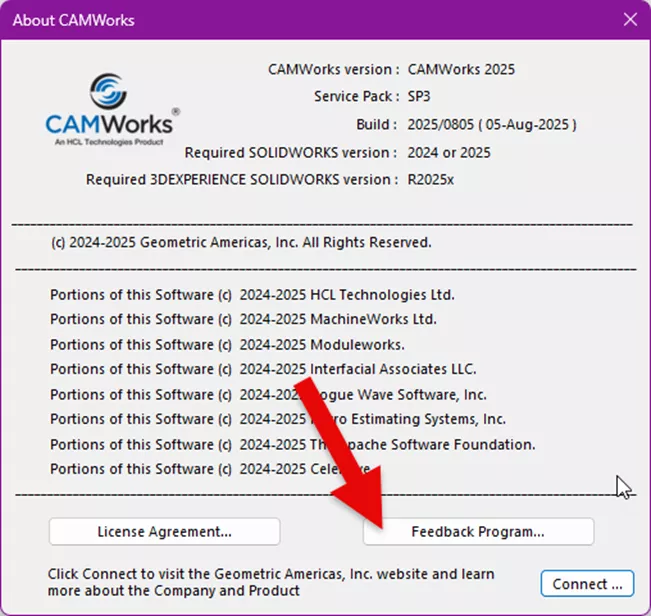Close the About CAMWorks dialog
651x616 pixels.
coord(630,19)
